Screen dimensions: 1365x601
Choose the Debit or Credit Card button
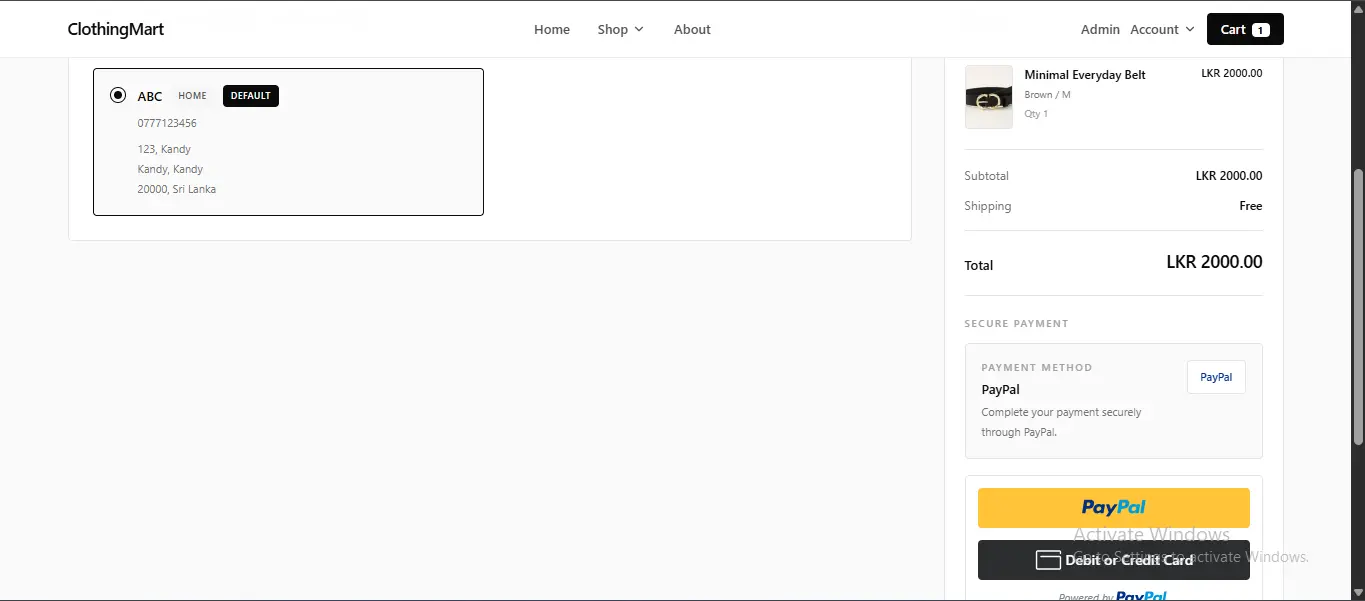point(1114,560)
